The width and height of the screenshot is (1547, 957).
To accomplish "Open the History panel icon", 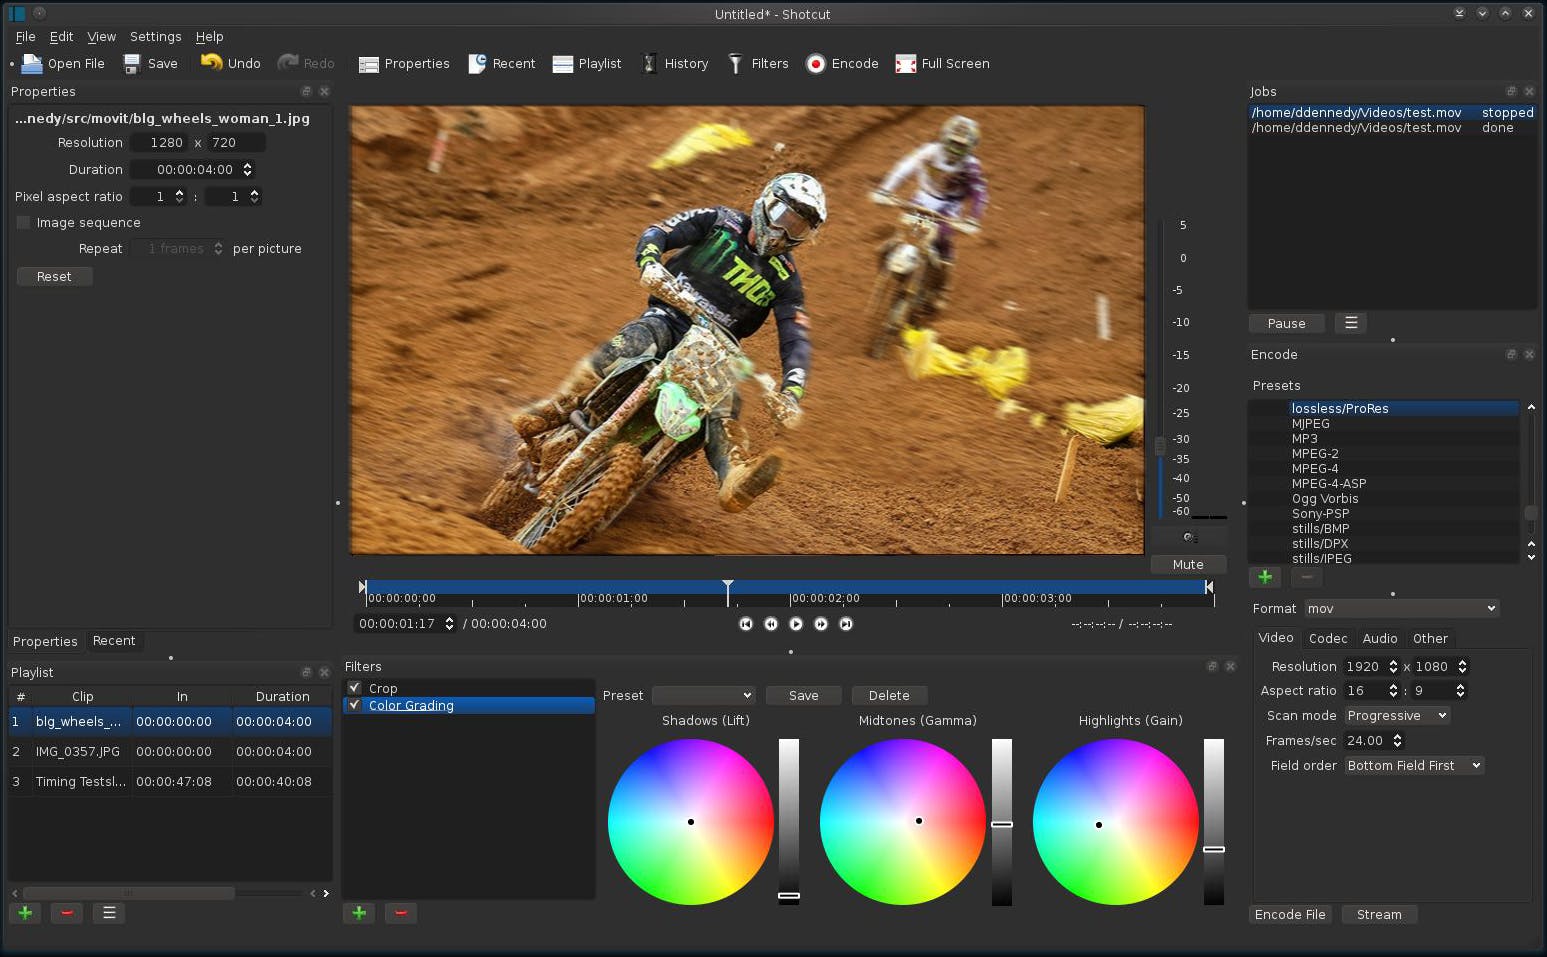I will pos(649,64).
